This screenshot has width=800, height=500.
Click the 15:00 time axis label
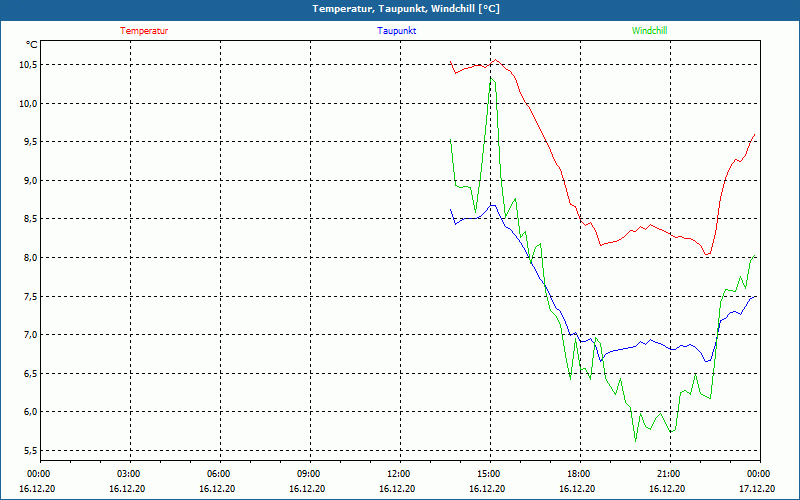[489, 473]
